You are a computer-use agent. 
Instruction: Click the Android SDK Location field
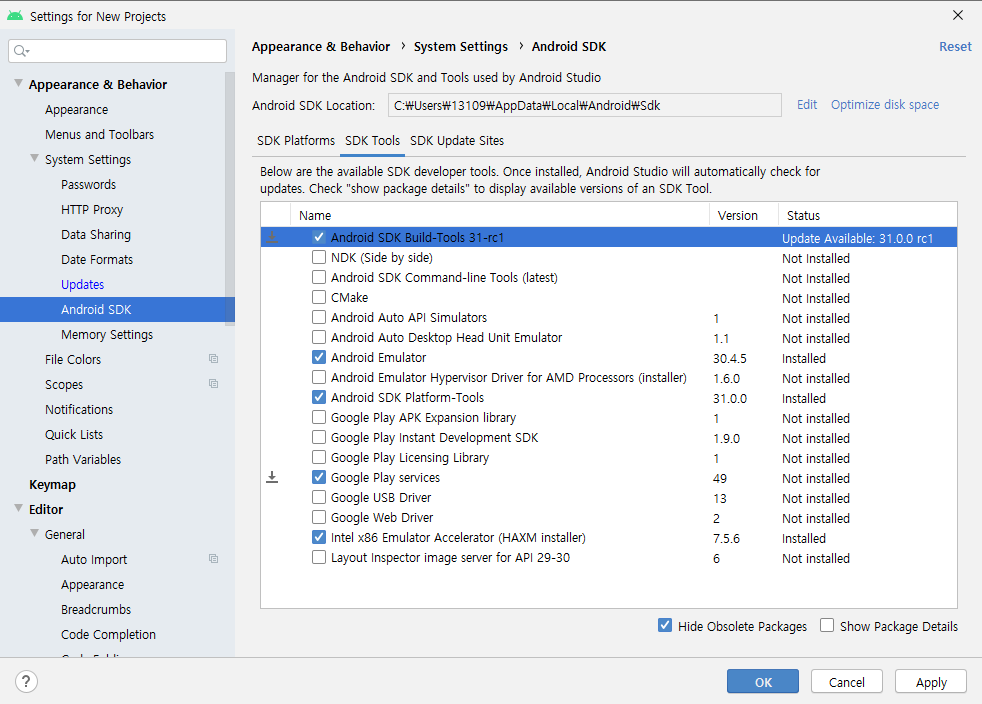pos(584,105)
